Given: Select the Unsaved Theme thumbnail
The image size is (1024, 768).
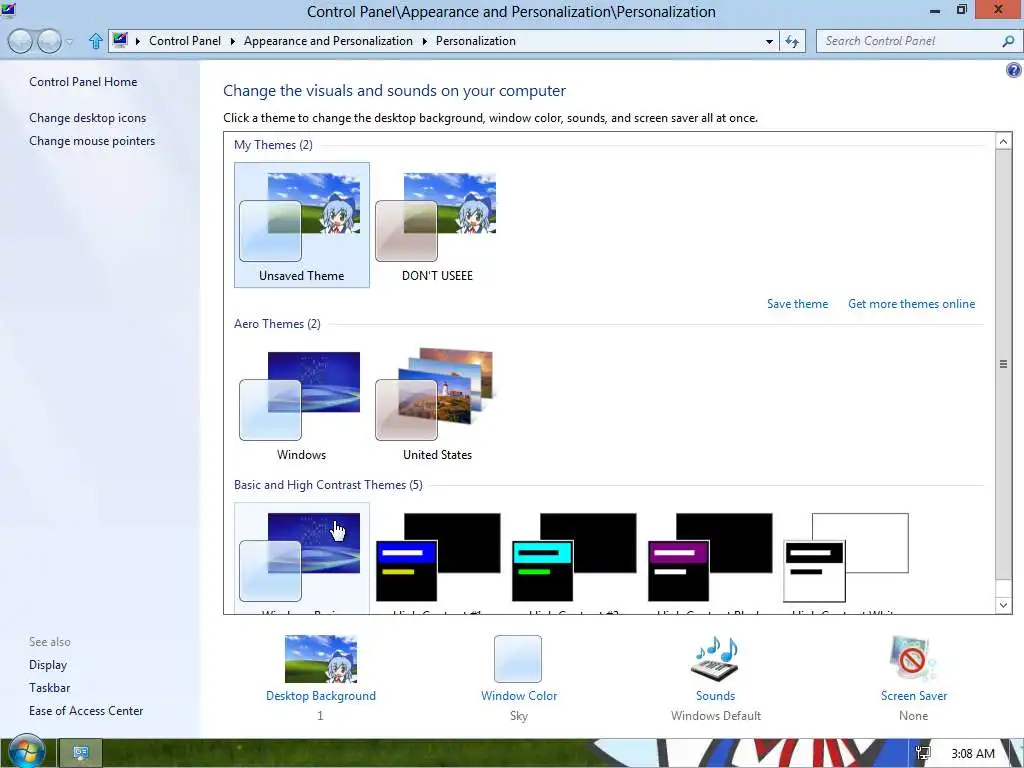Looking at the screenshot, I should pos(302,225).
